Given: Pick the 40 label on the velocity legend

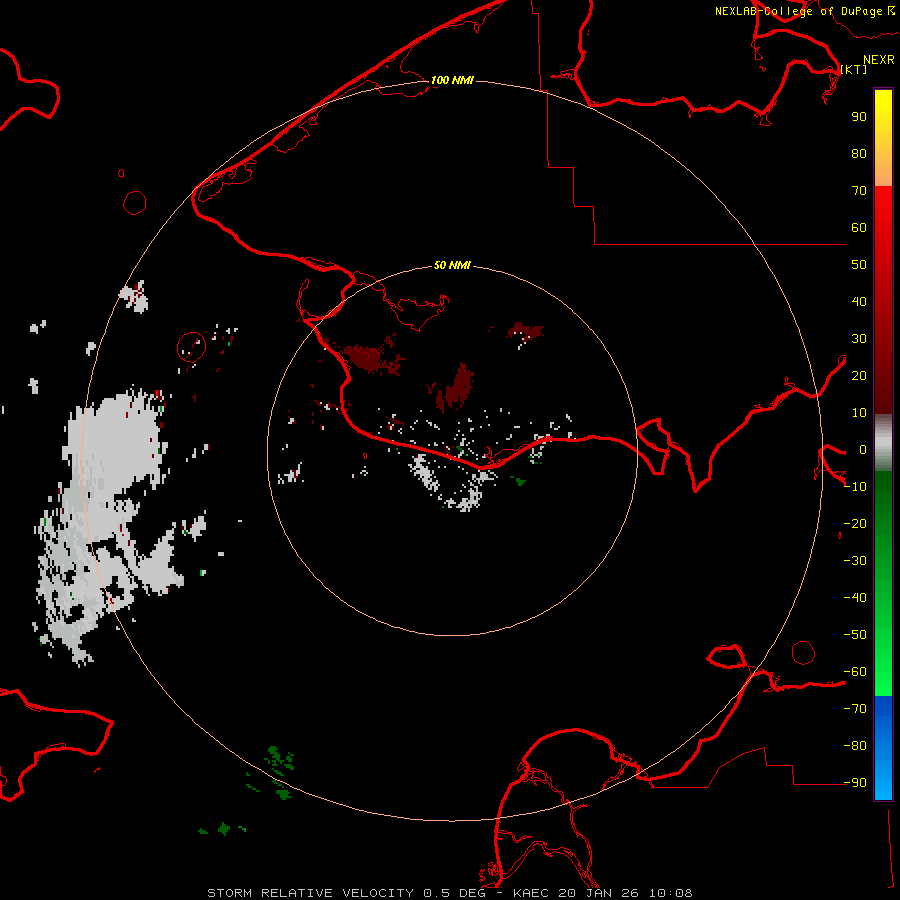Looking at the screenshot, I should 859,302.
